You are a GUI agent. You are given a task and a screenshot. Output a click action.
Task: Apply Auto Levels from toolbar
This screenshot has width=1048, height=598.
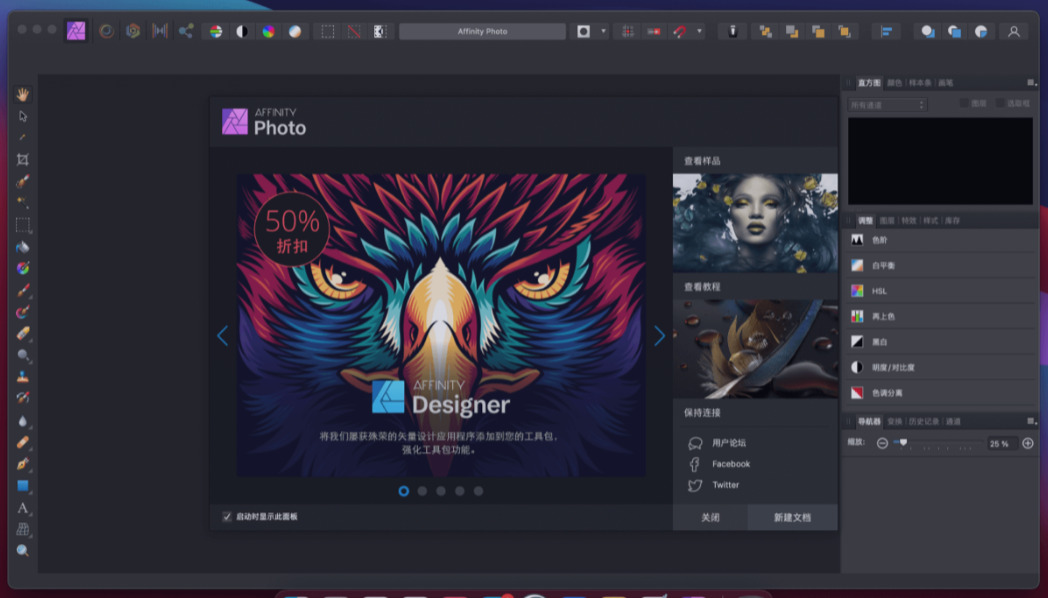[216, 31]
